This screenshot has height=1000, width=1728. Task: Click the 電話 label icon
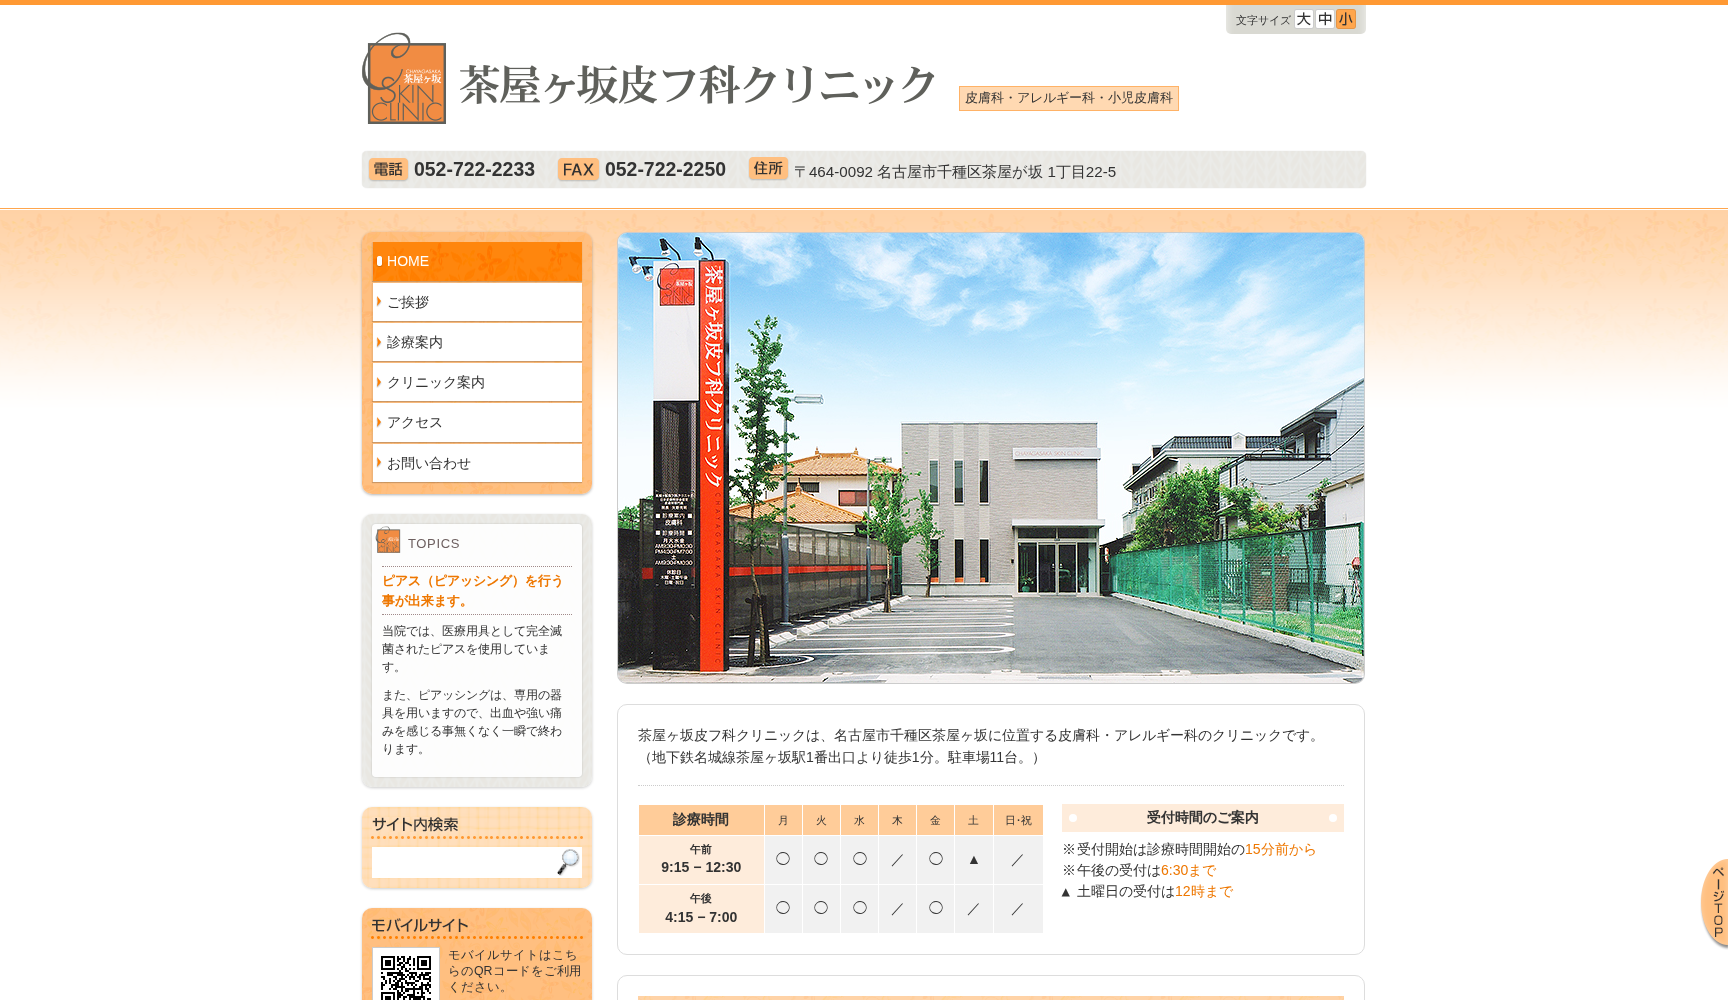(x=388, y=170)
